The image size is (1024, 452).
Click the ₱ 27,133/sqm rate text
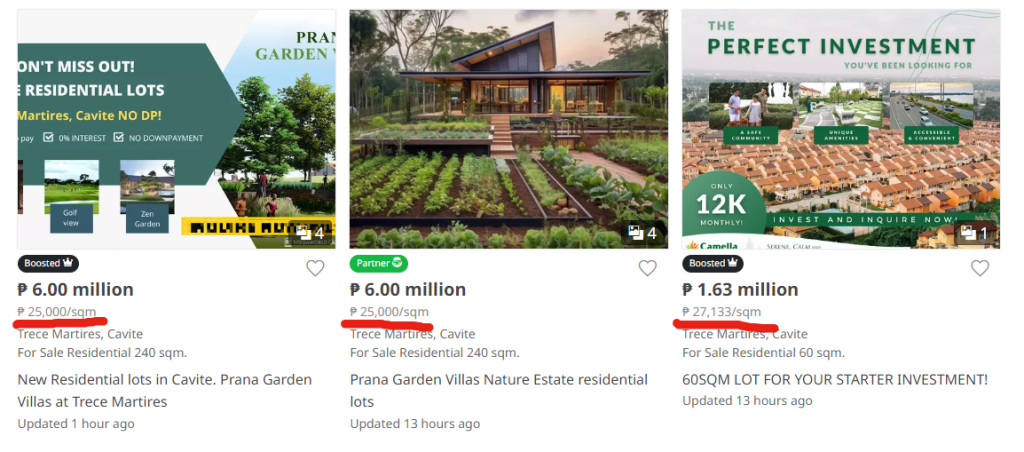pyautogui.click(x=721, y=312)
